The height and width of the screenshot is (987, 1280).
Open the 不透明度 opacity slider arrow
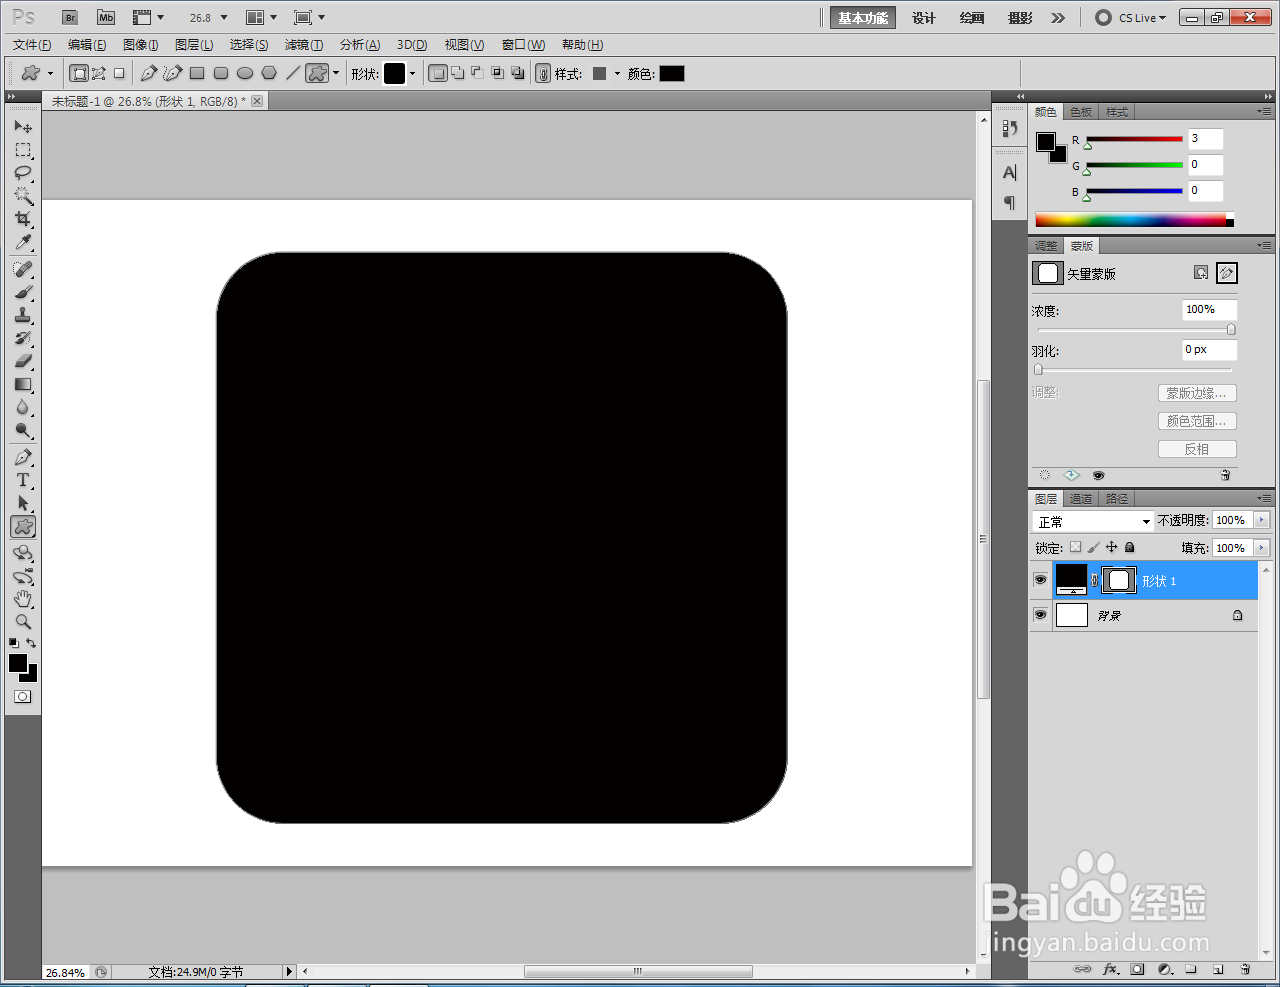tap(1261, 520)
